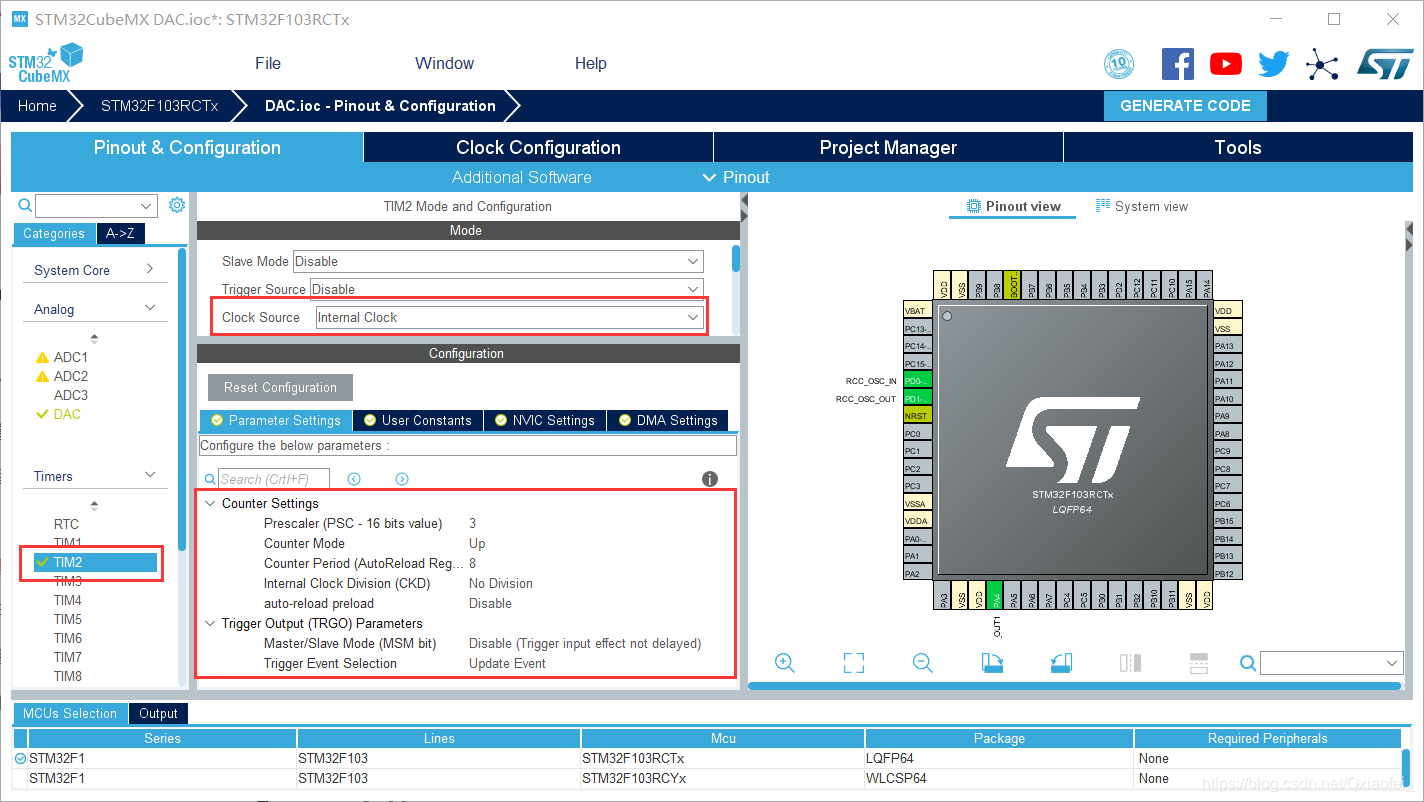Screen dimensions: 1424x802
Task: Click the ST logo in header
Action: coord(1385,64)
